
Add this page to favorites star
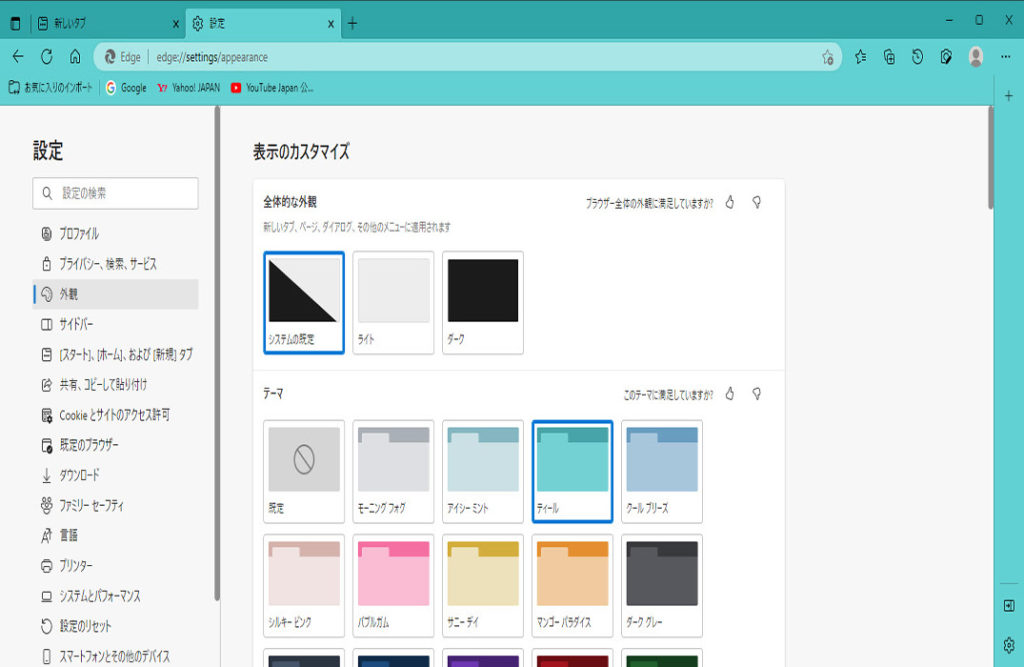[x=827, y=57]
